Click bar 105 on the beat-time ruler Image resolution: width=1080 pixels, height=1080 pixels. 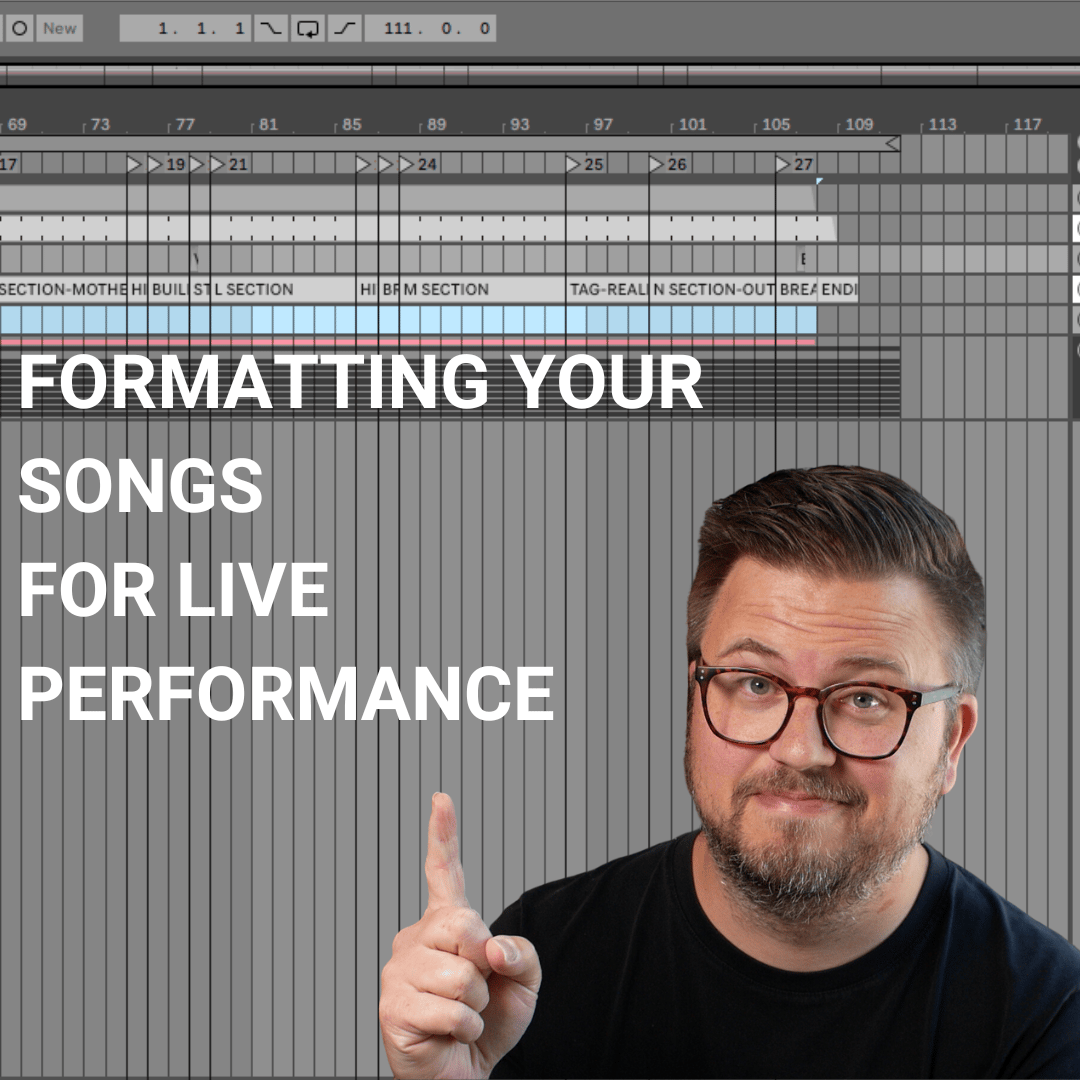776,125
